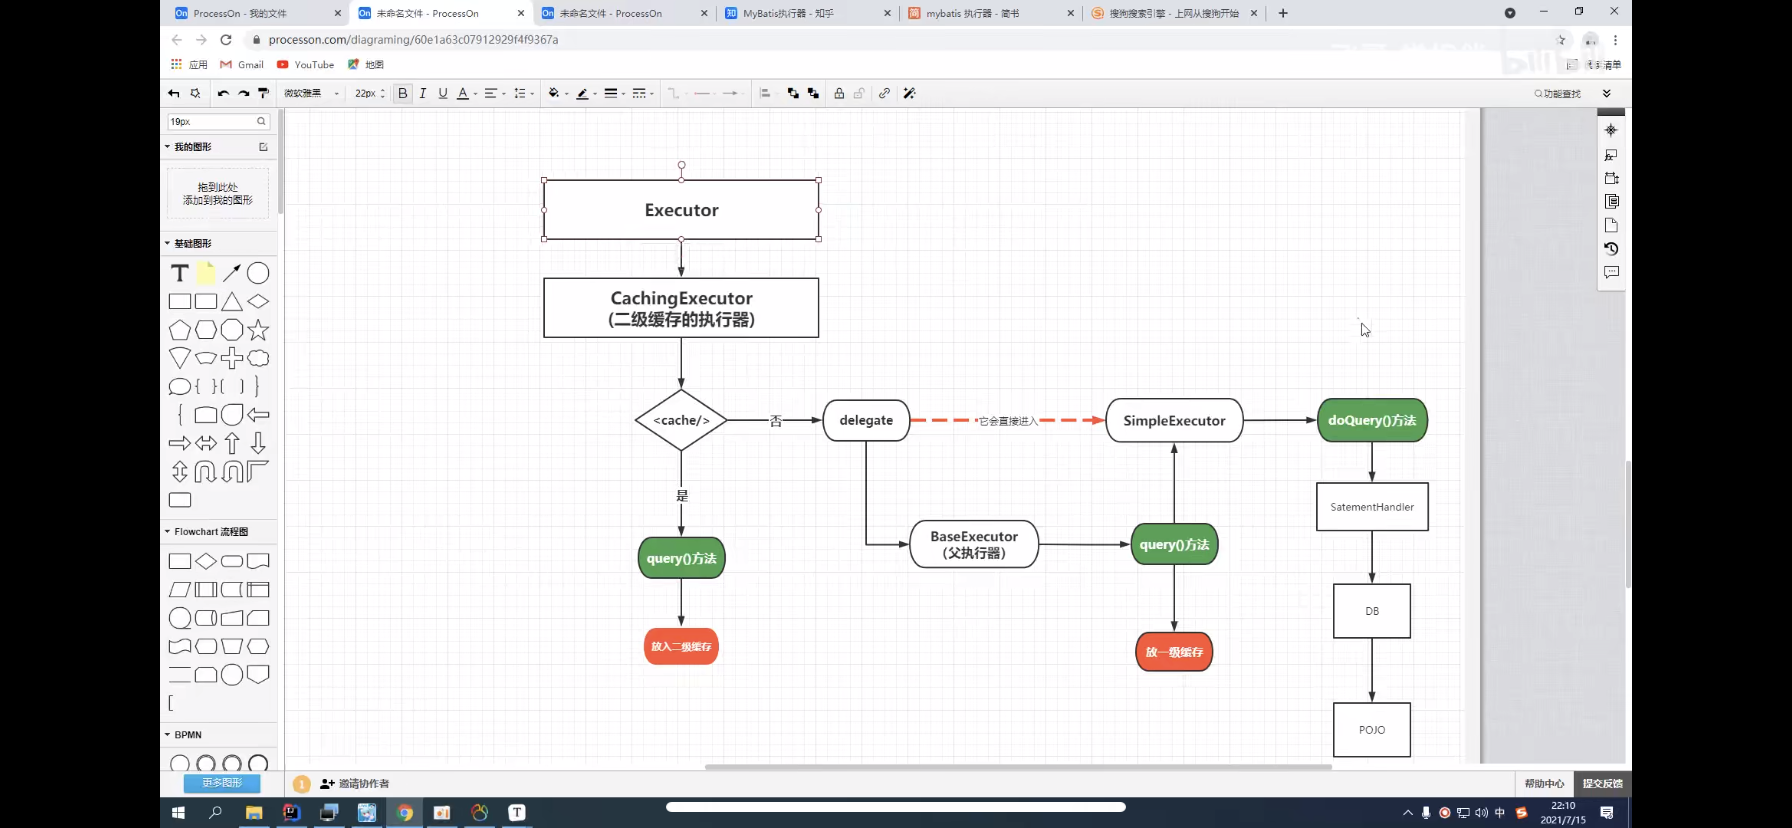Select the triangle basic shape
Viewport: 1792px width, 828px height.
(232, 301)
